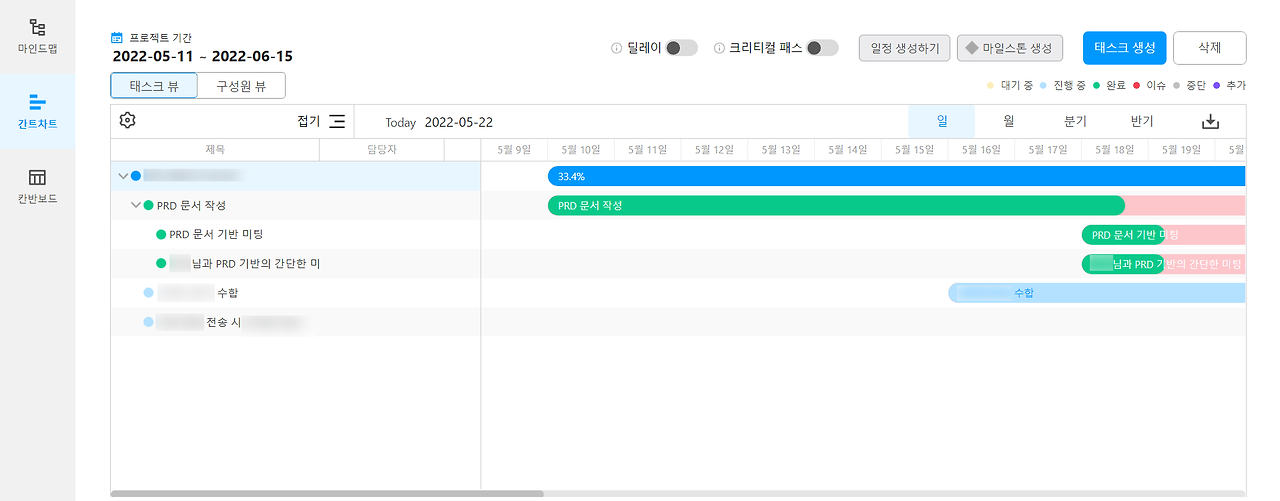Click the 접기 collapse list icon
This screenshot has height=501, width=1280.
click(337, 122)
